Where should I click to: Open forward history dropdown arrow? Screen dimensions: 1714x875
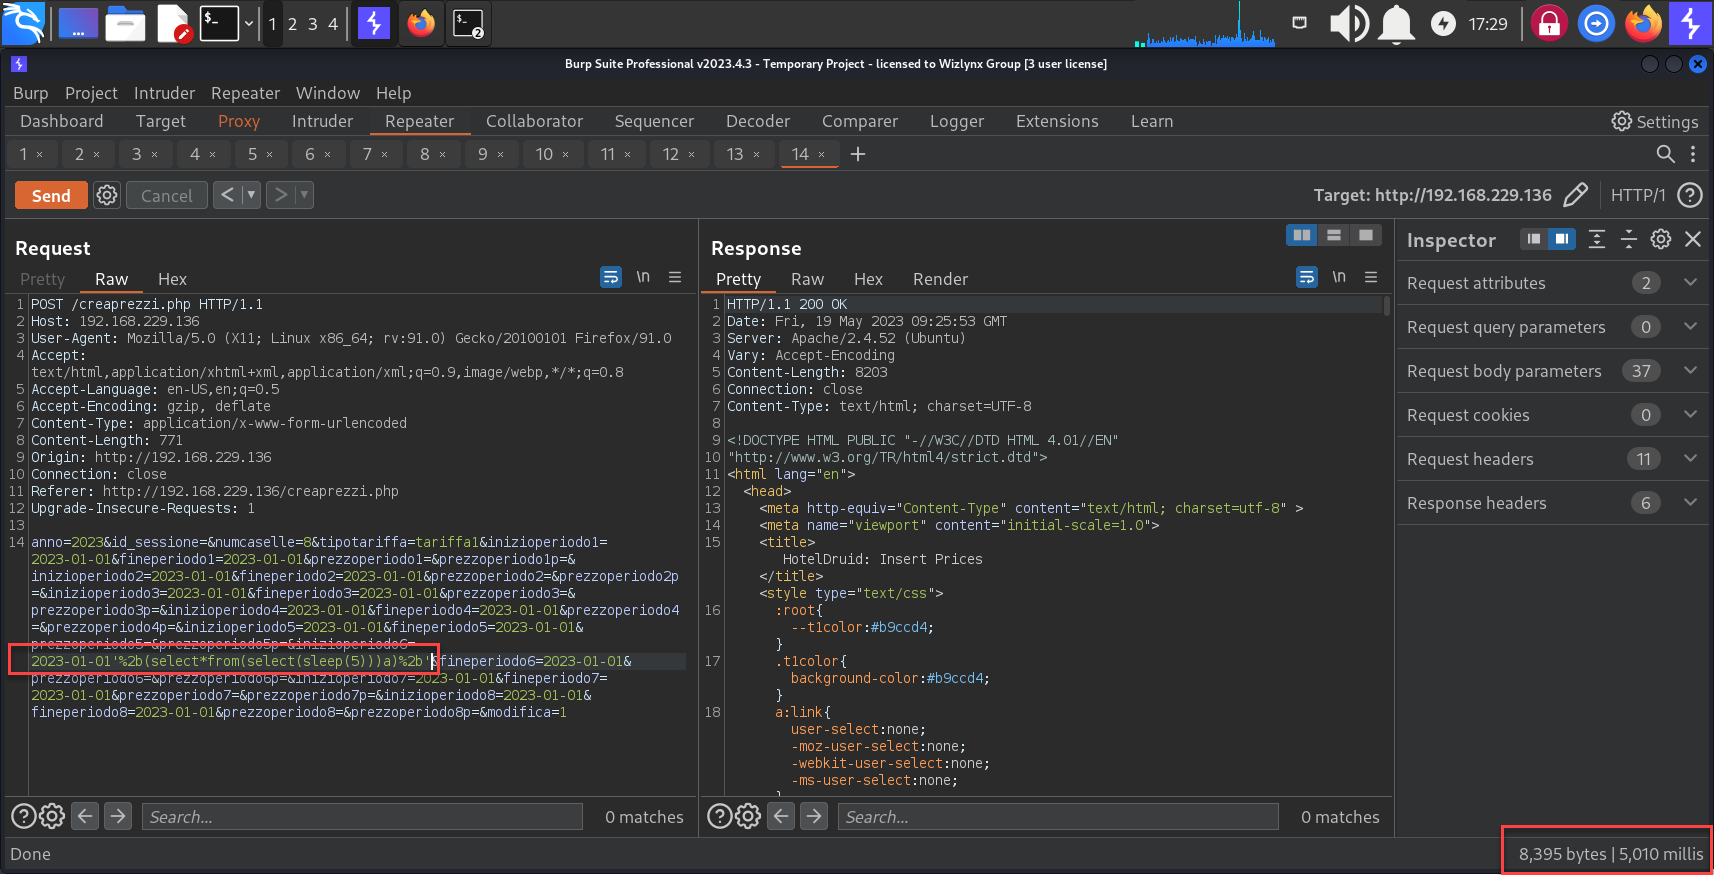tap(304, 195)
